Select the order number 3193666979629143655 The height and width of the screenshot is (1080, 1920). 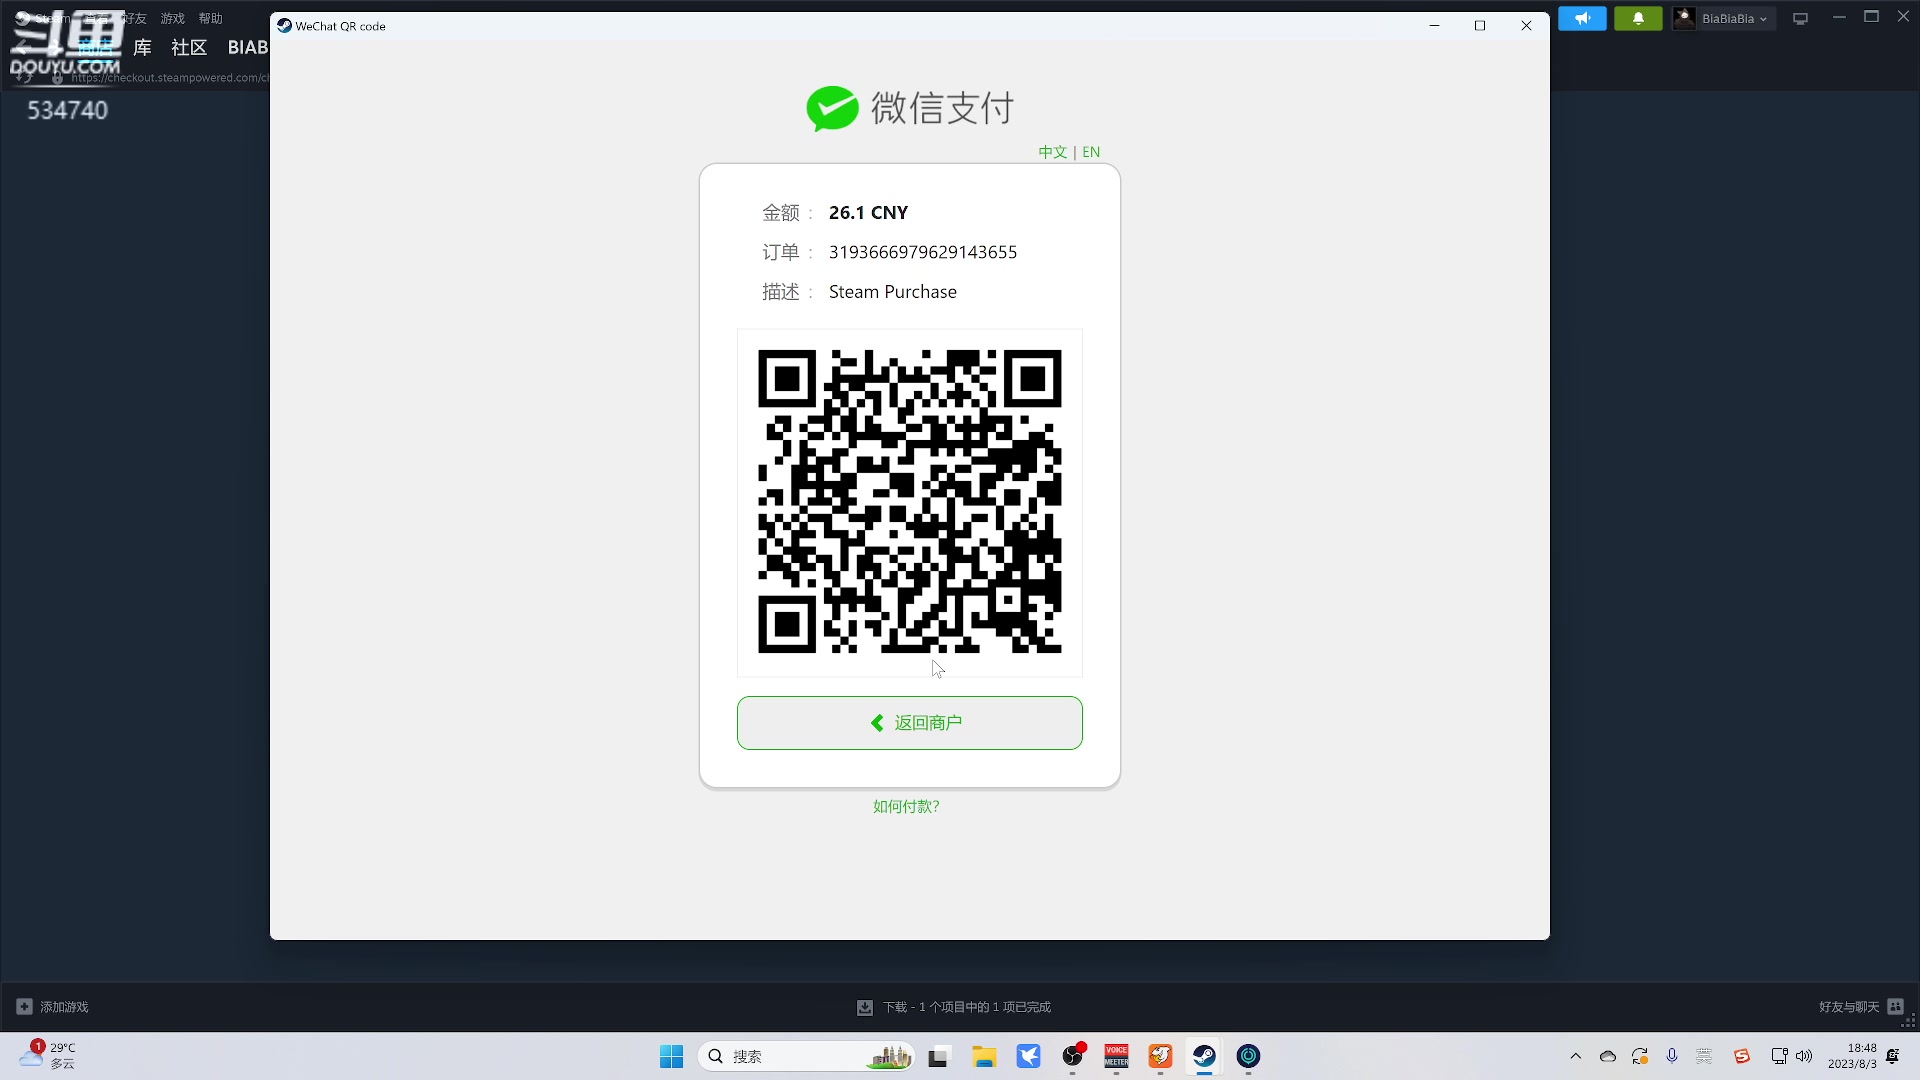click(923, 252)
